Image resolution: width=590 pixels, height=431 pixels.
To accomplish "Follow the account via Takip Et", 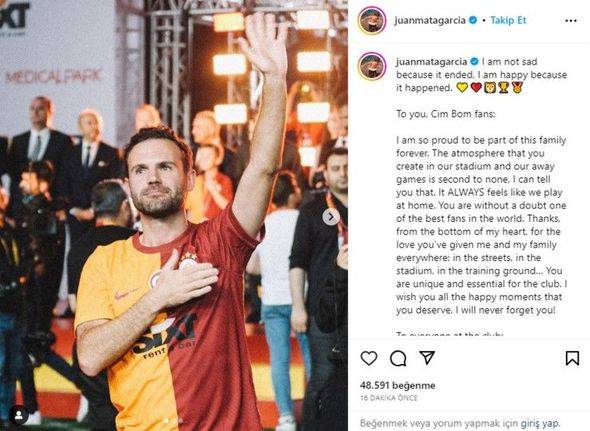I will (x=508, y=20).
